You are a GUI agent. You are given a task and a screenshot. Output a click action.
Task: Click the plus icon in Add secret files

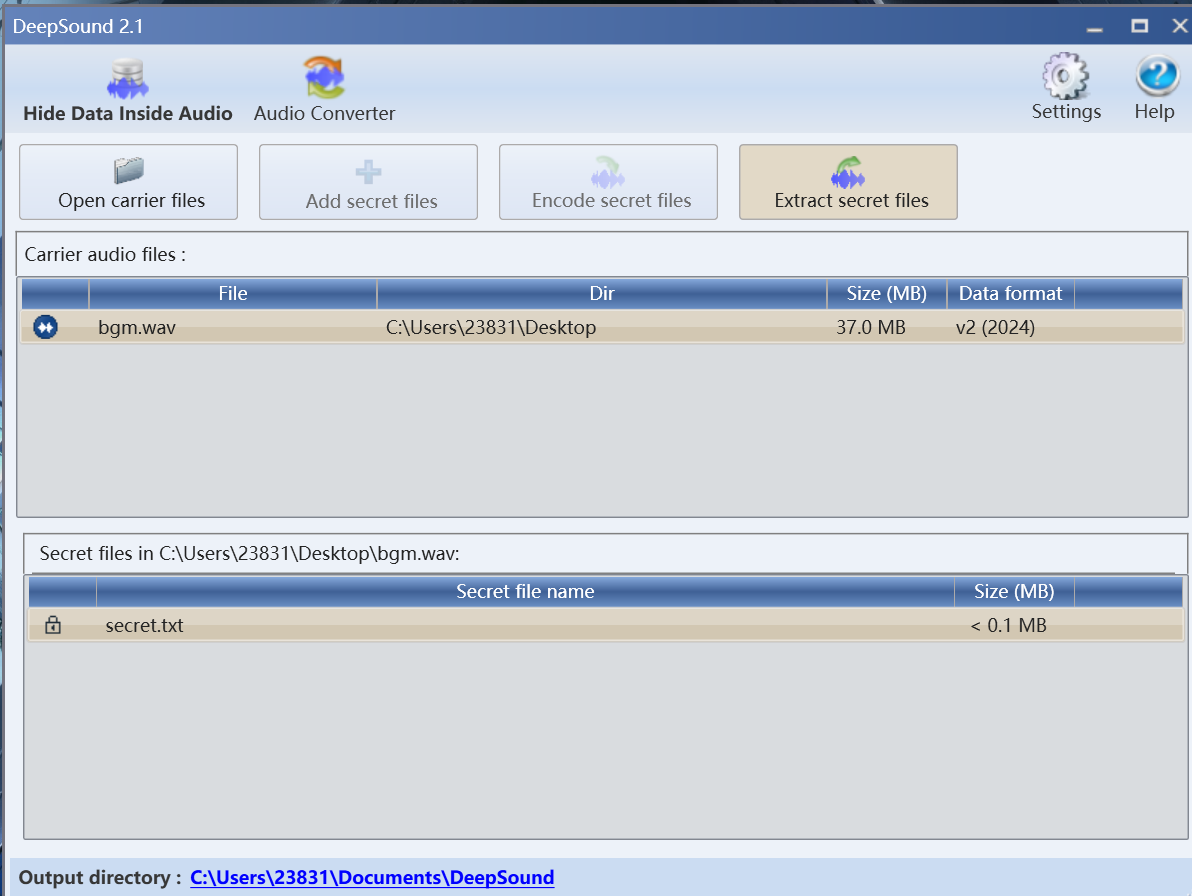[369, 172]
